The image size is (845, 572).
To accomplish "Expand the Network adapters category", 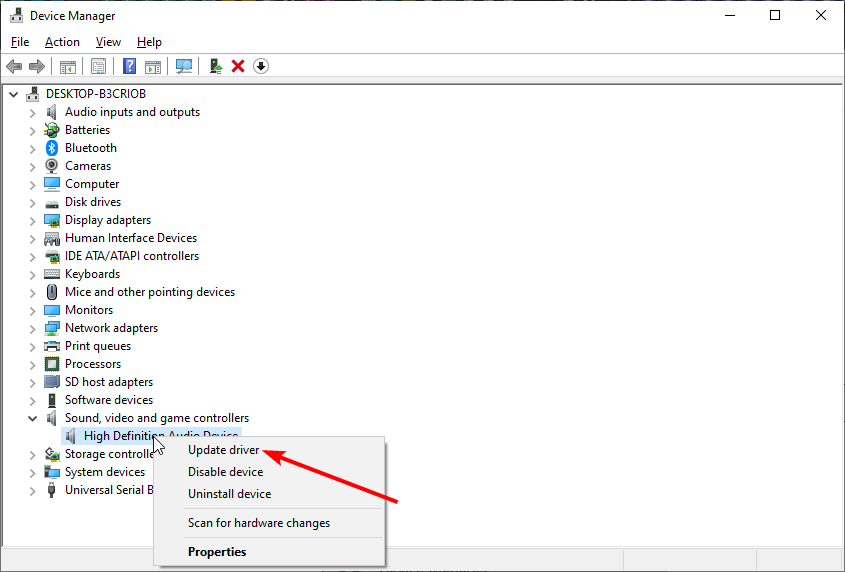I will point(32,328).
